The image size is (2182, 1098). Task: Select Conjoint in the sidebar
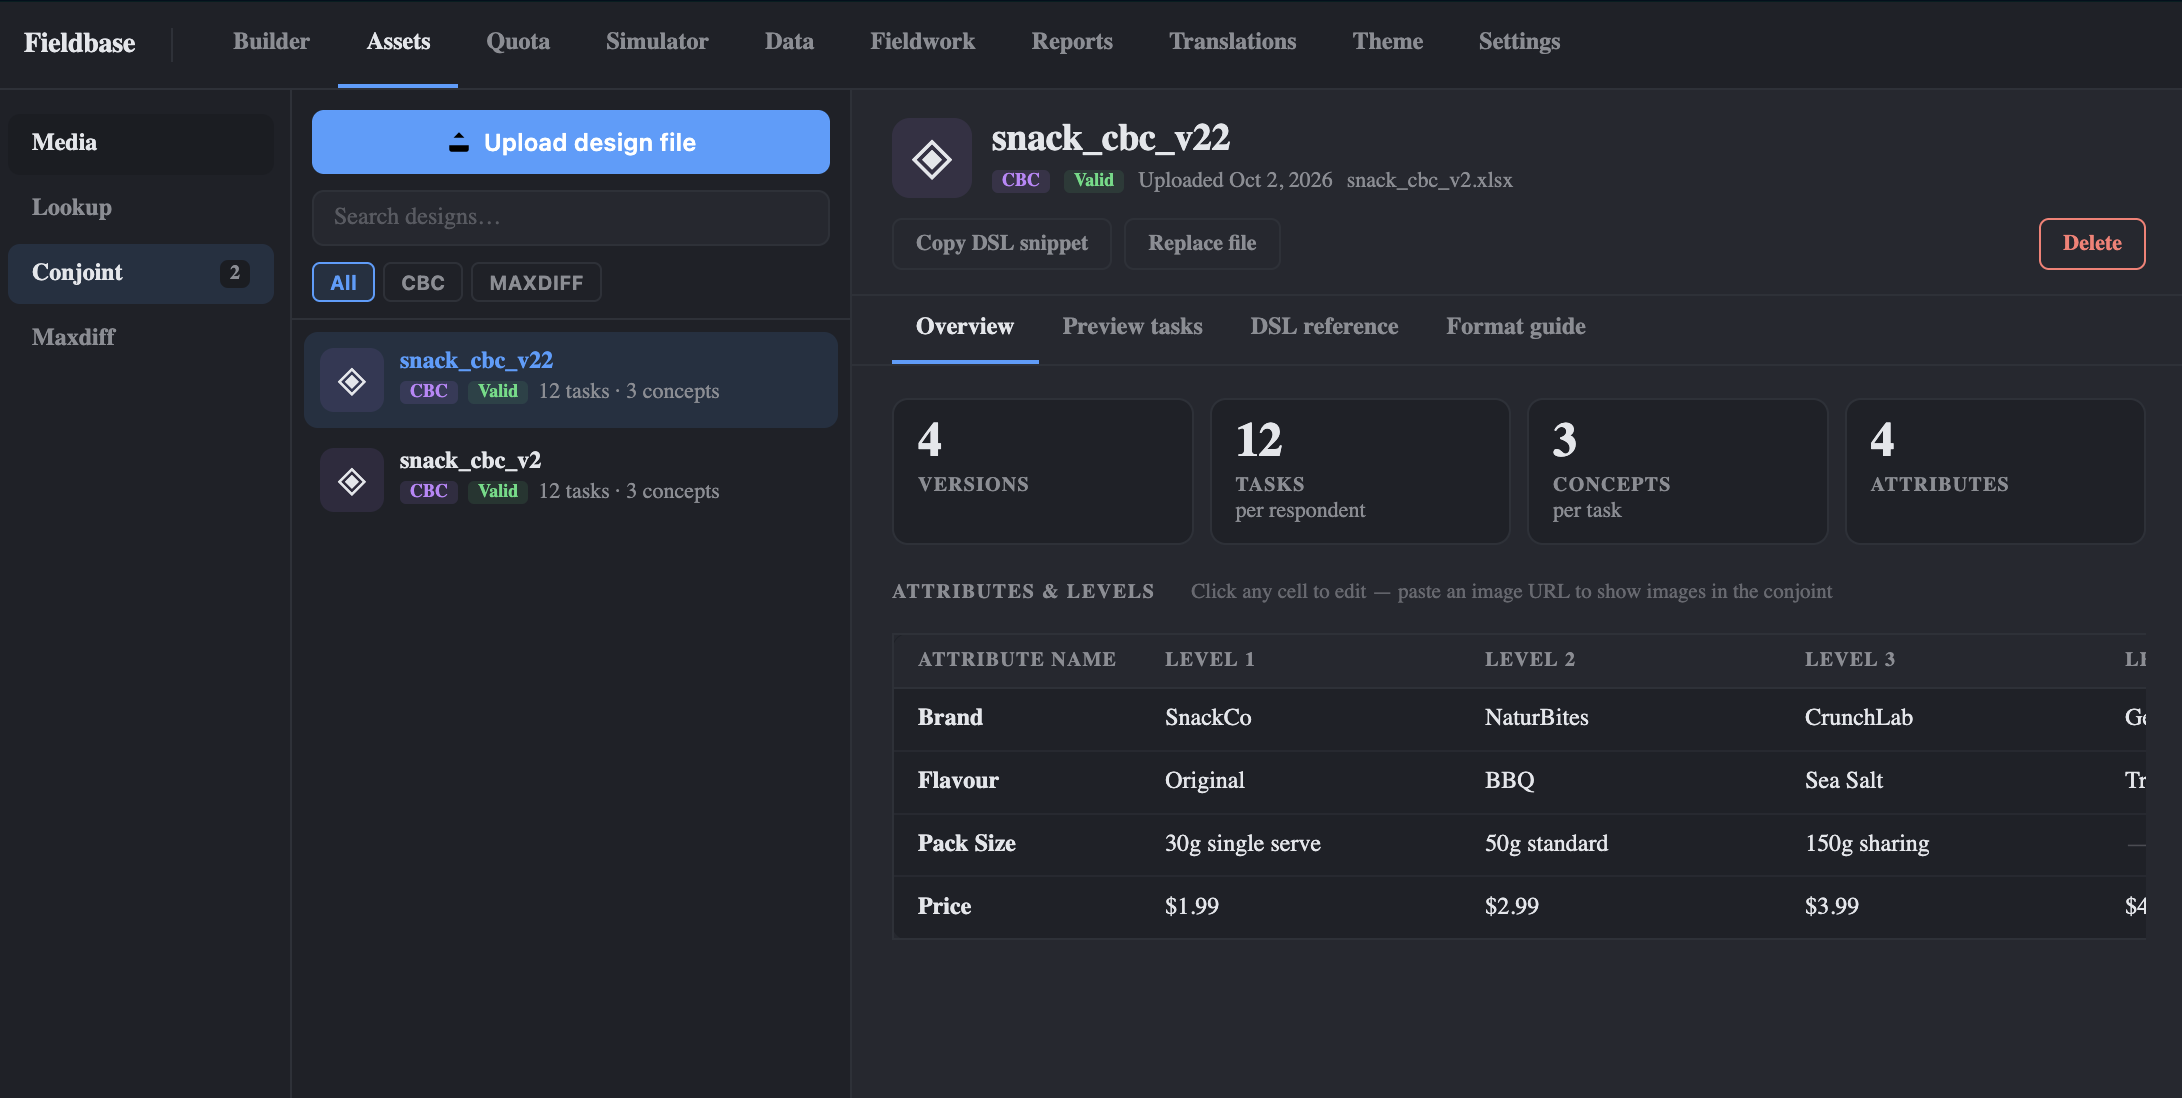(141, 273)
